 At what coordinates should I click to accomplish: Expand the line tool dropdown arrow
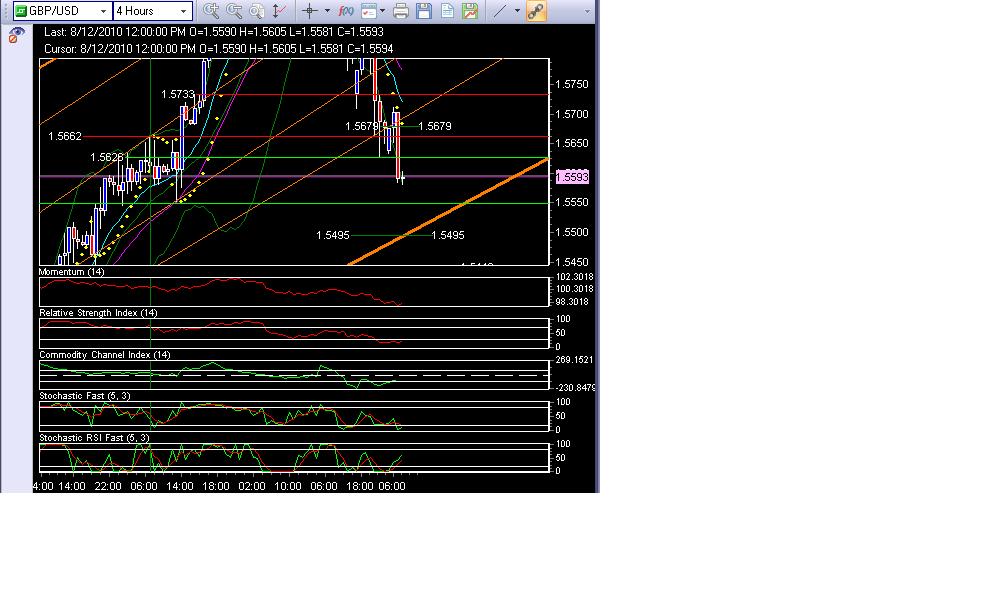[x=517, y=11]
